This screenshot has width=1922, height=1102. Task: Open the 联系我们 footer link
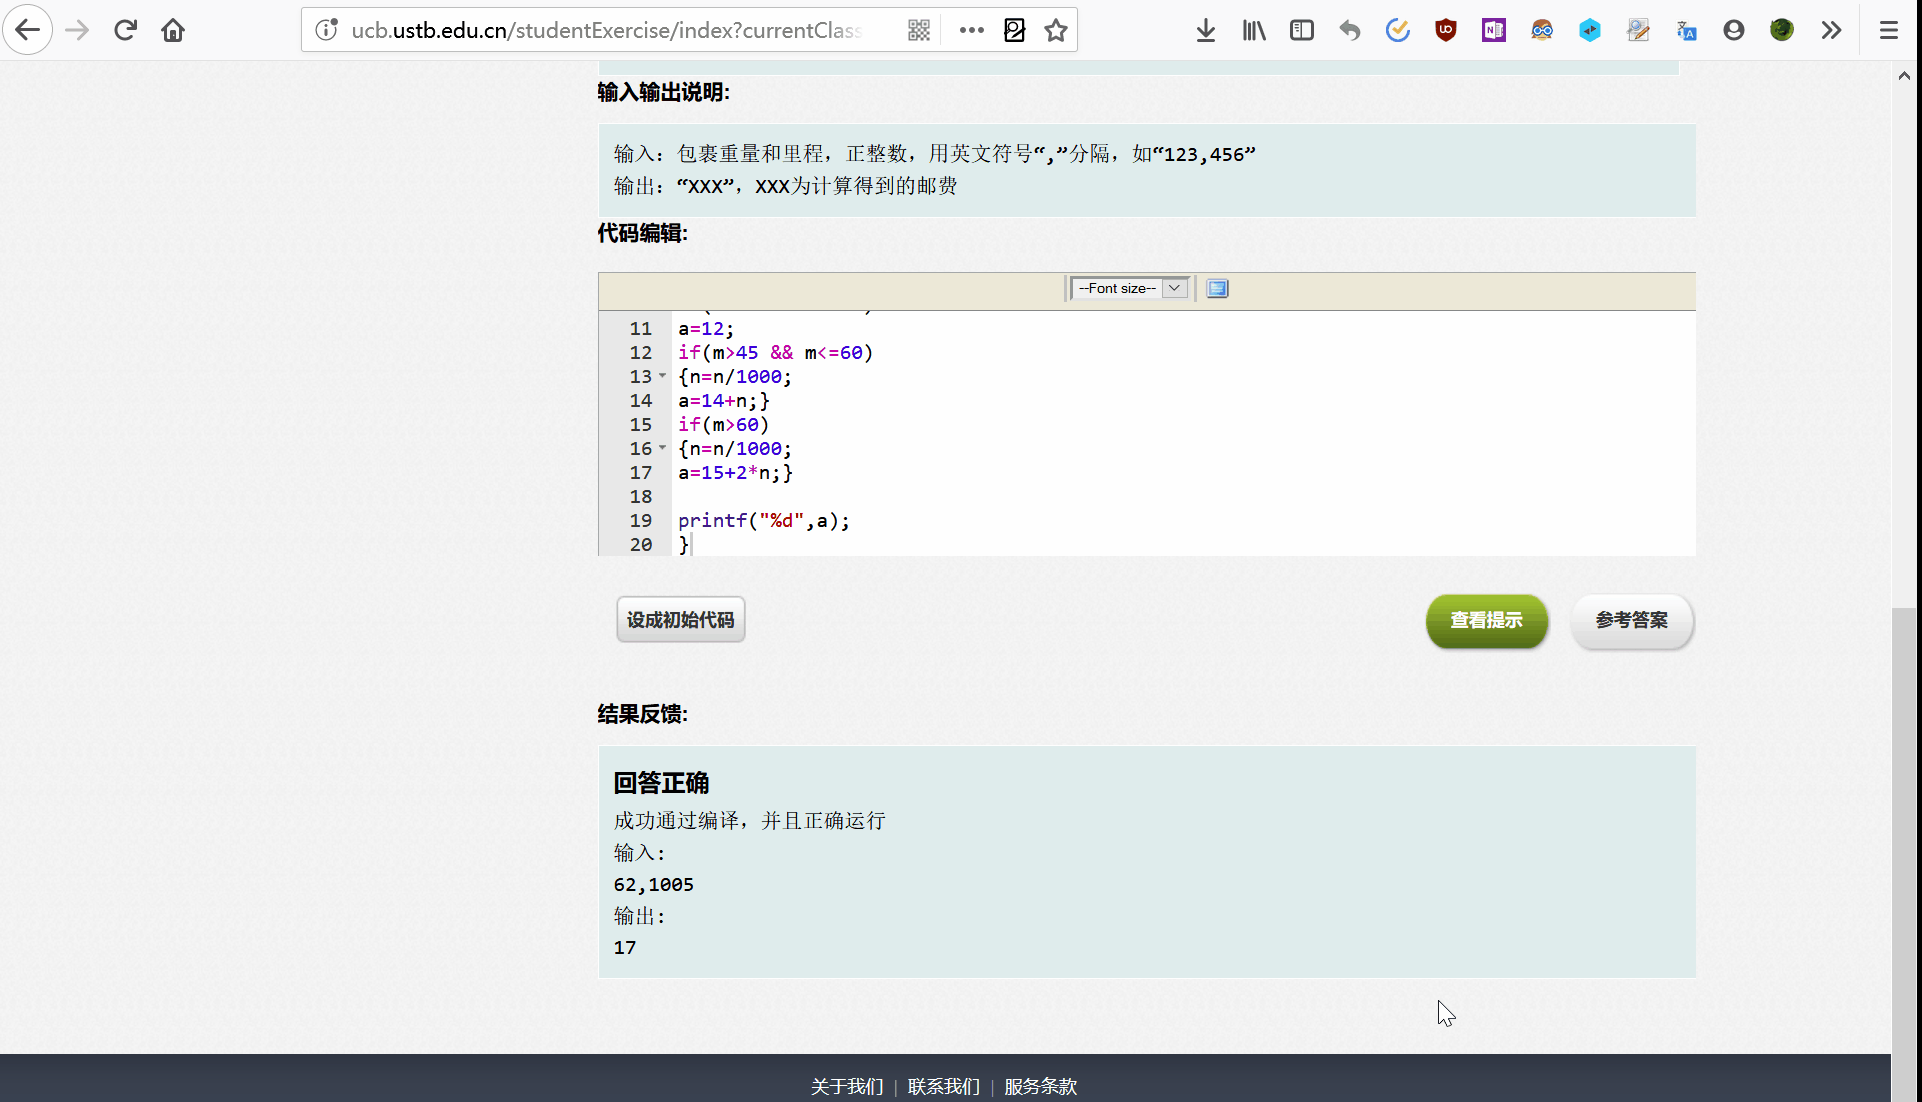[x=943, y=1086]
